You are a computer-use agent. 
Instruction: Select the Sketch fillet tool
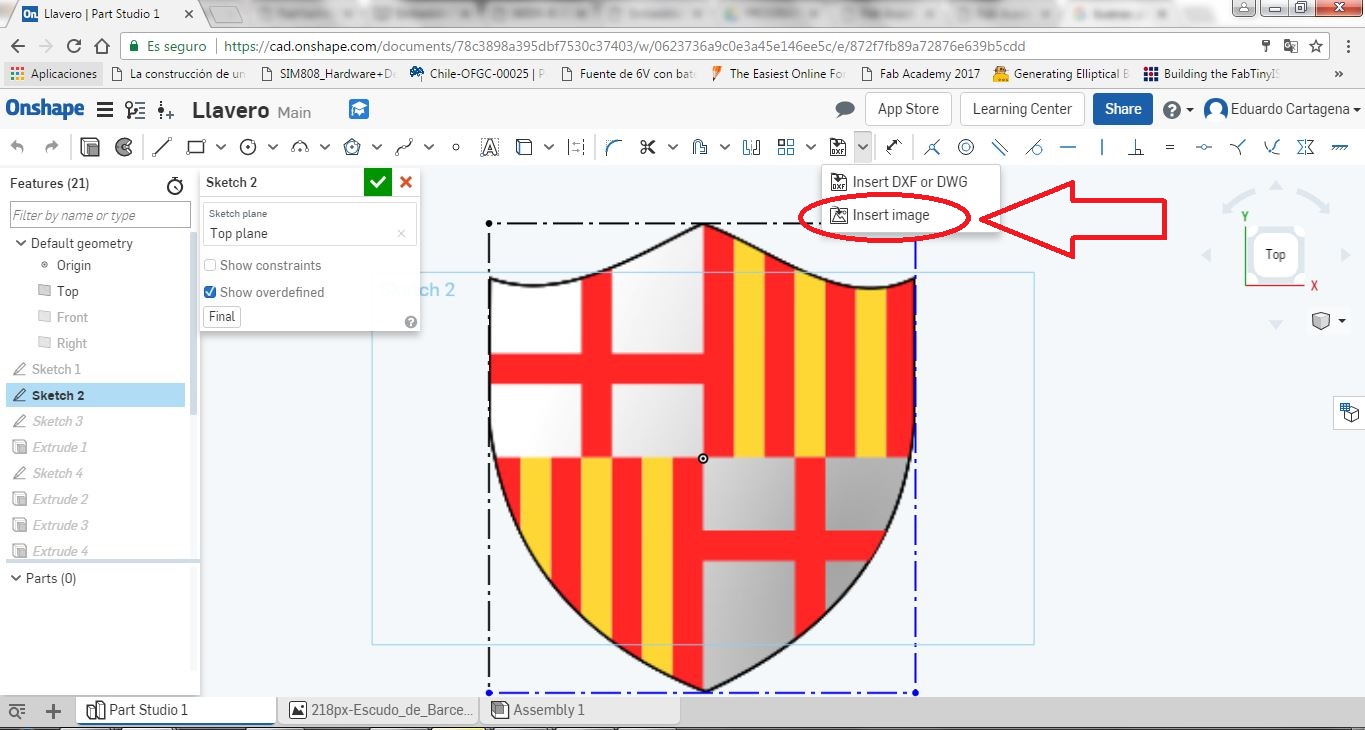(614, 147)
